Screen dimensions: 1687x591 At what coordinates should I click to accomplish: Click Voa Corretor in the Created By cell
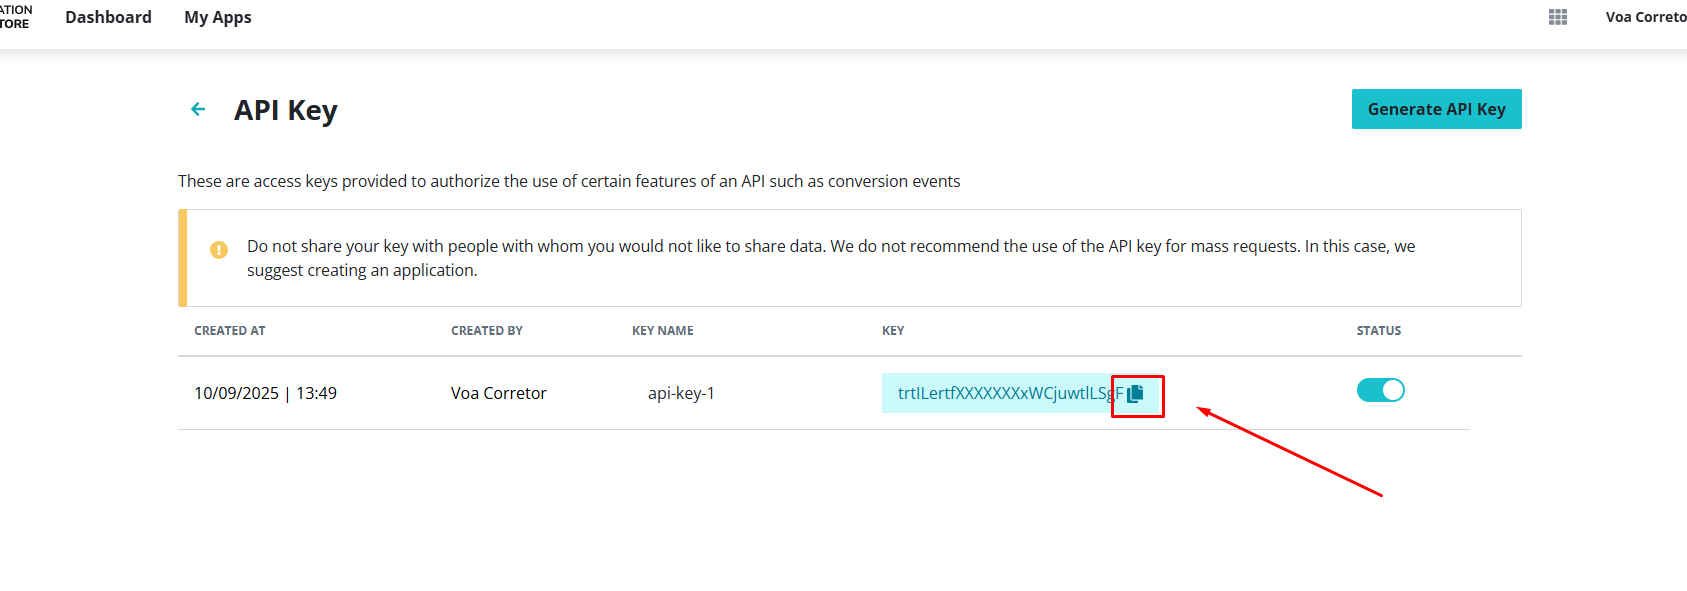tap(498, 393)
